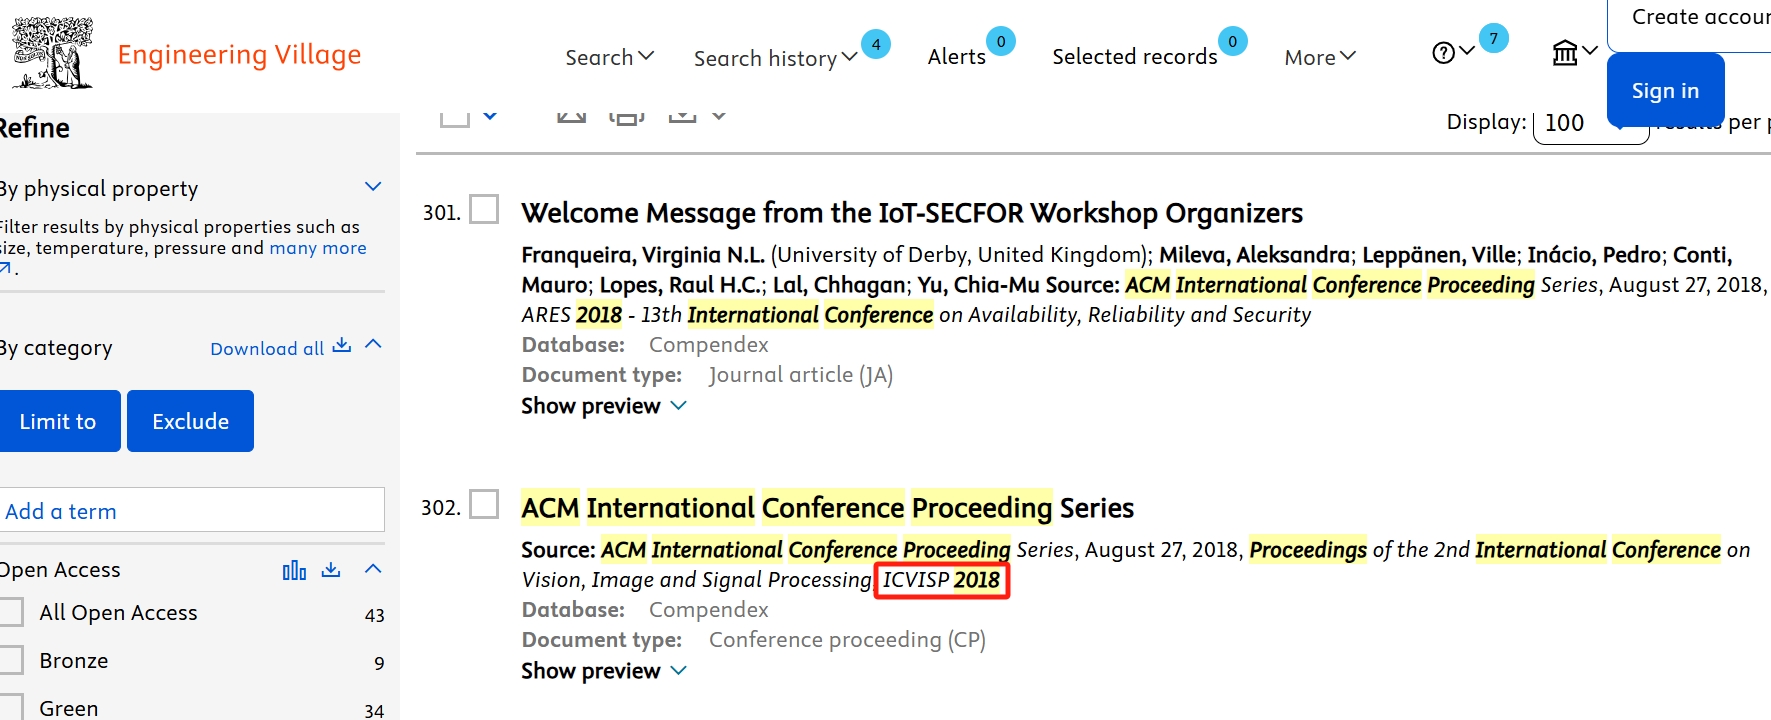
Task: Click the Elsevier tree logo
Action: pos(52,53)
